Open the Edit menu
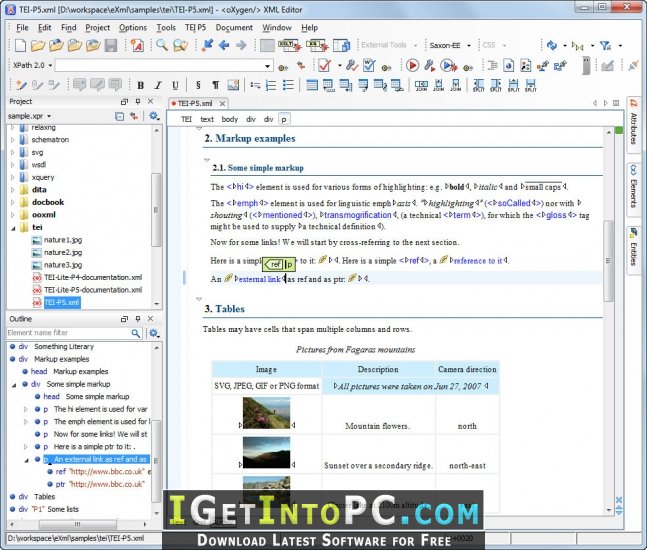This screenshot has width=647, height=550. 45,28
